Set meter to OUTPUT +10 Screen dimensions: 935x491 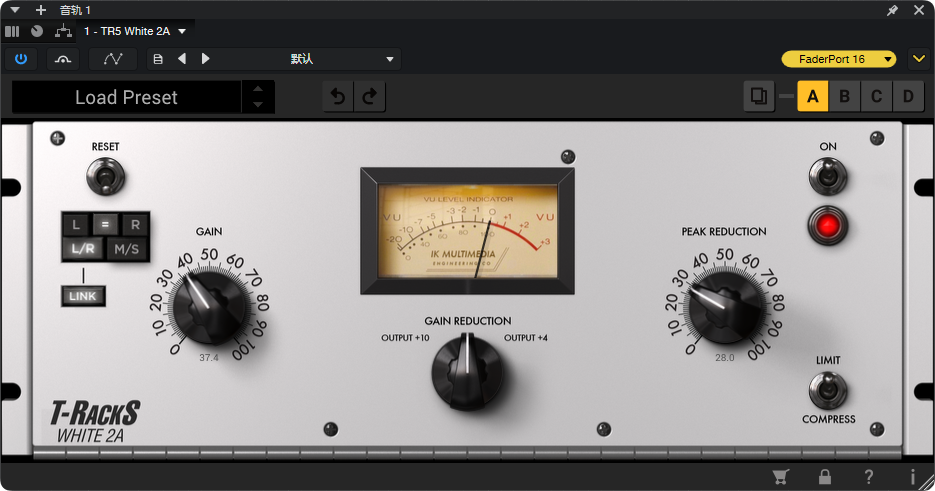point(405,338)
